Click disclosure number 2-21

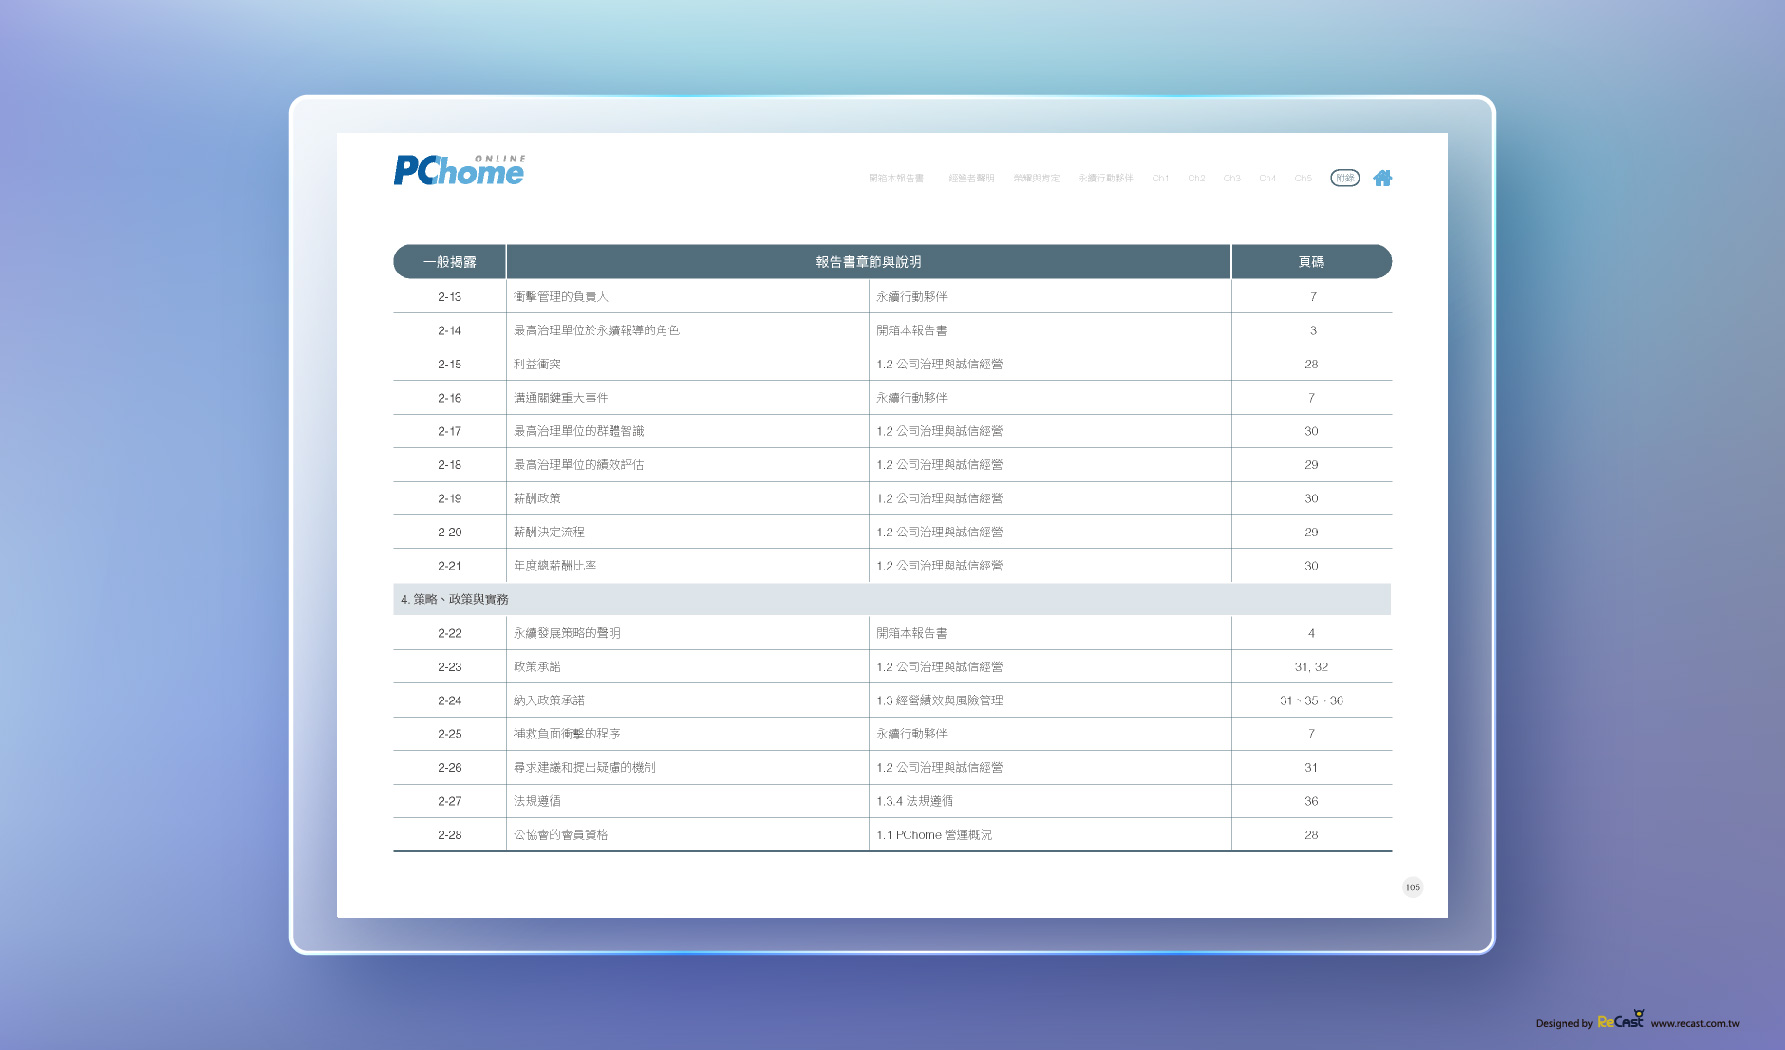[450, 566]
